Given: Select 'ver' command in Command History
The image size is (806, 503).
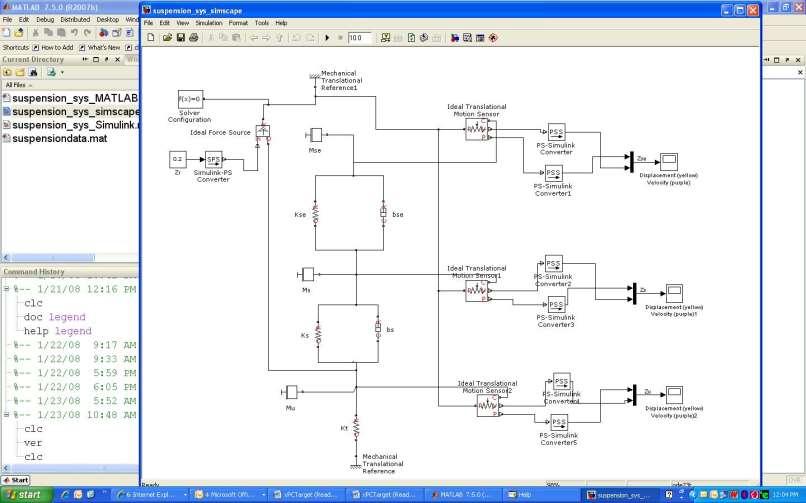Looking at the screenshot, I should click(x=33, y=442).
